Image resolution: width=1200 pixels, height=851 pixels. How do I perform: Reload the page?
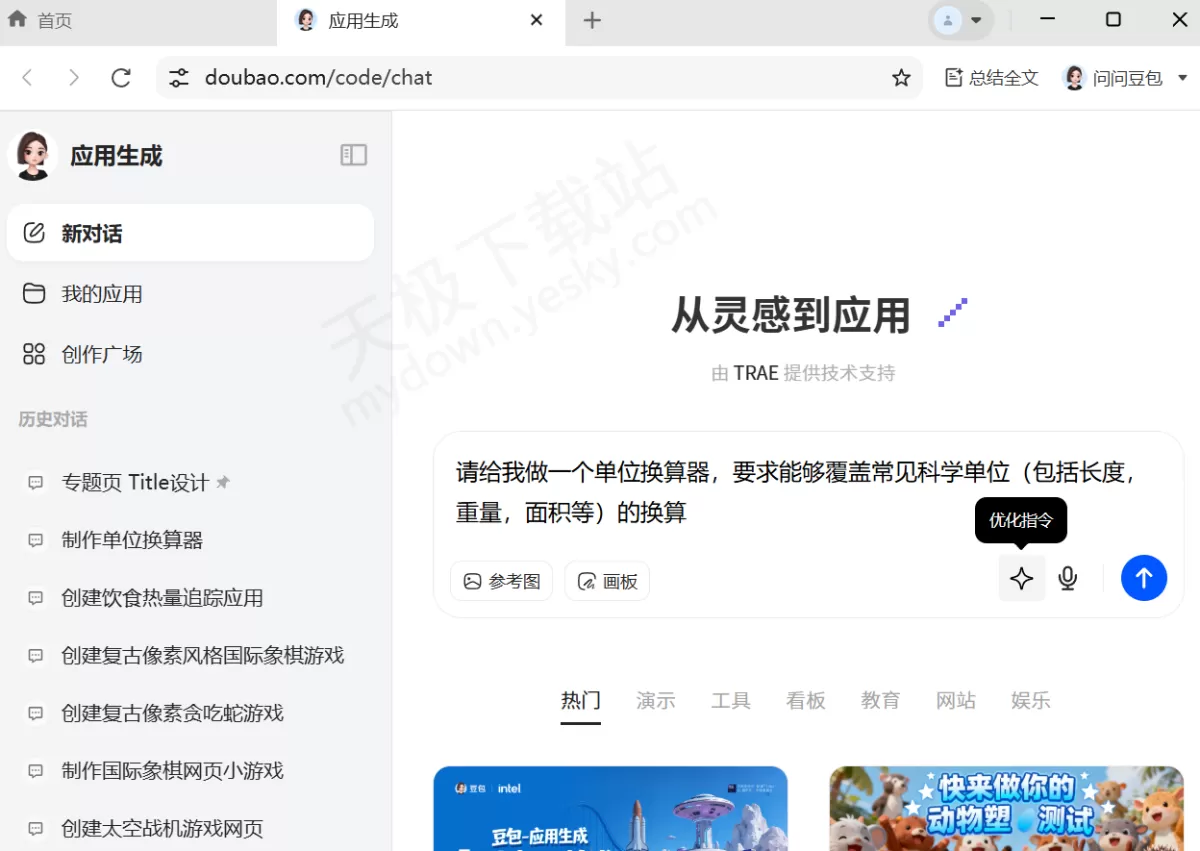(121, 77)
